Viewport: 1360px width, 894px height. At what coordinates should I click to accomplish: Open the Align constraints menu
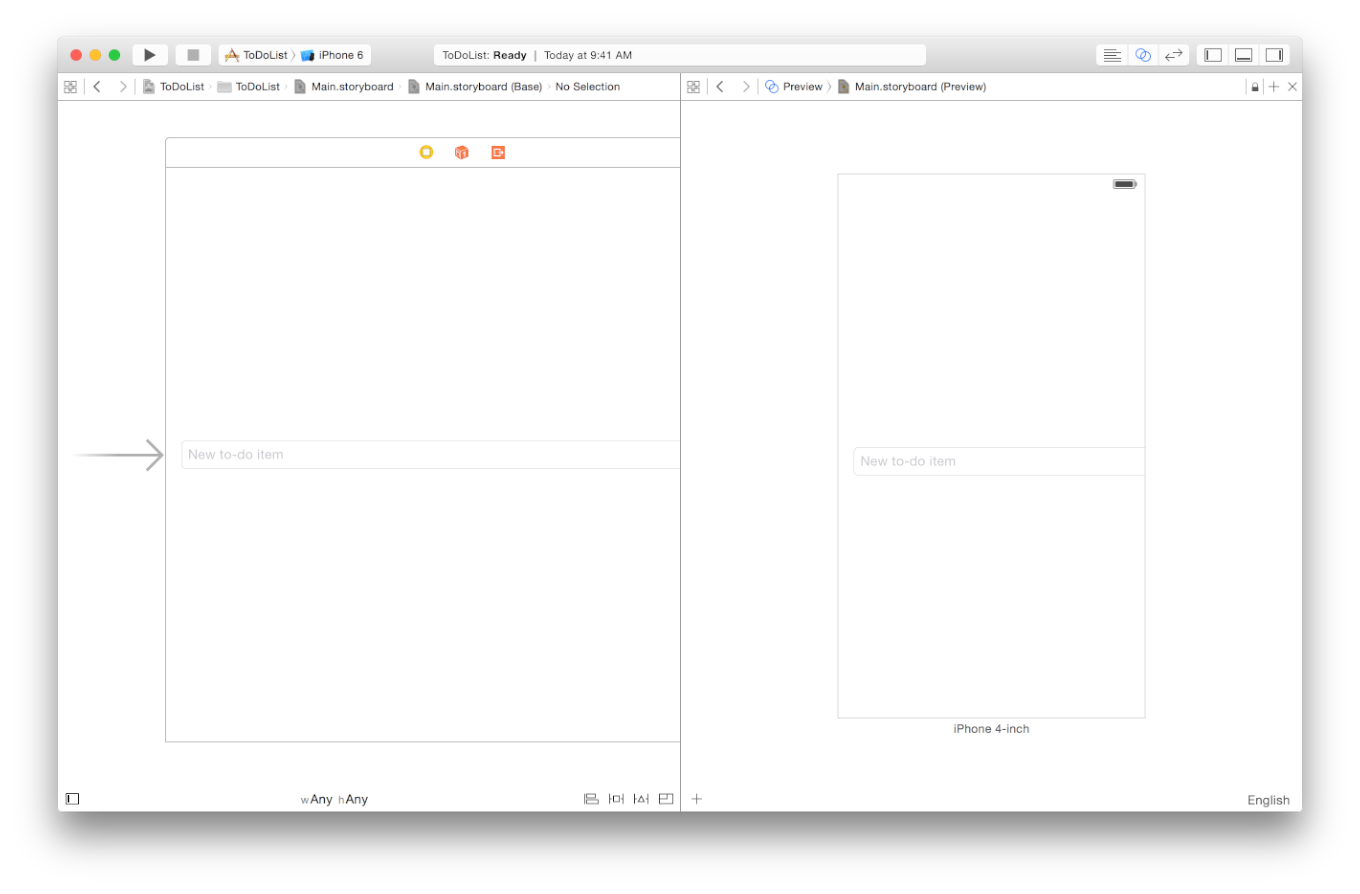coord(591,799)
